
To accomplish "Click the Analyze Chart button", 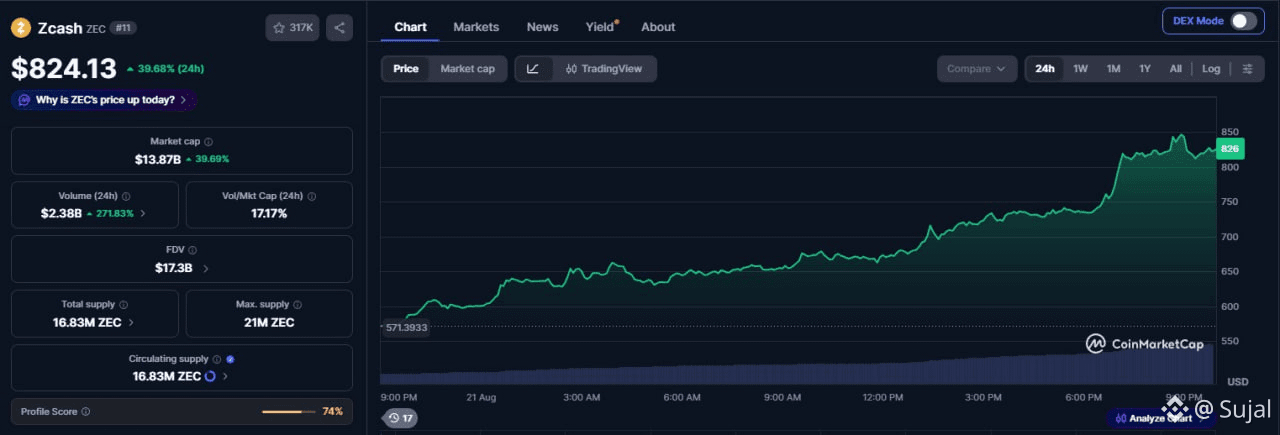I will pyautogui.click(x=1160, y=418).
